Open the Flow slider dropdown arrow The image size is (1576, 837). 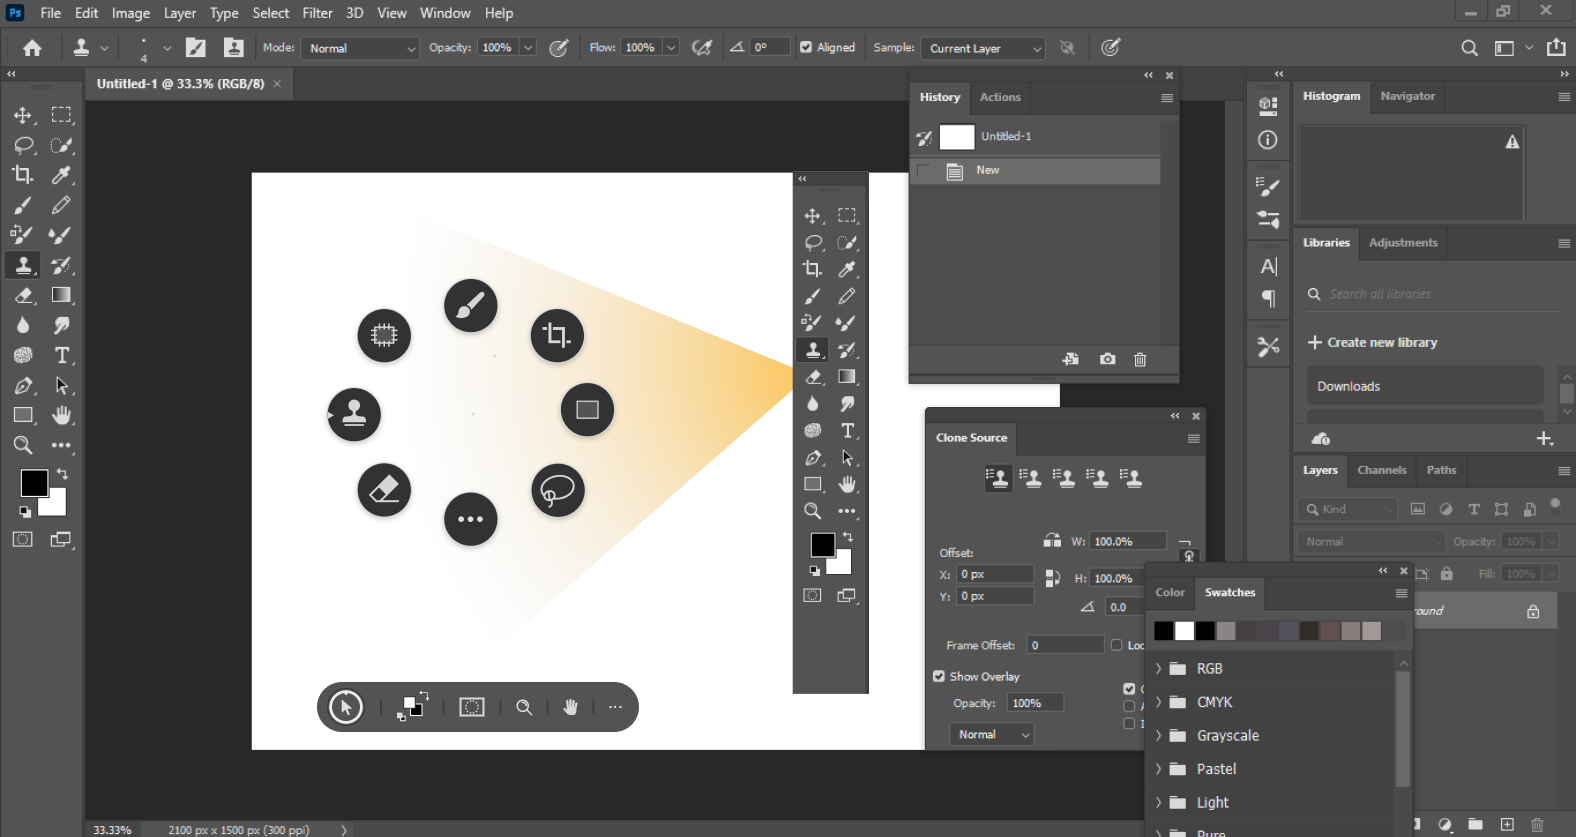[671, 48]
